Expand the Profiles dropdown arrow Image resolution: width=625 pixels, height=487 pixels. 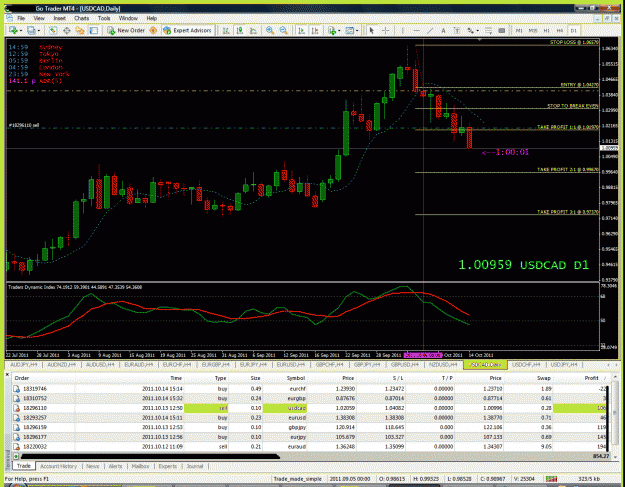[38, 31]
